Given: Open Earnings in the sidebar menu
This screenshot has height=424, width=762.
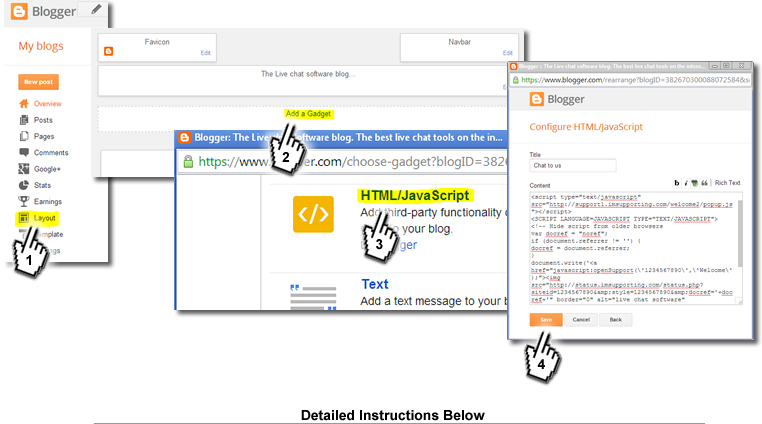Looking at the screenshot, I should [x=48, y=201].
